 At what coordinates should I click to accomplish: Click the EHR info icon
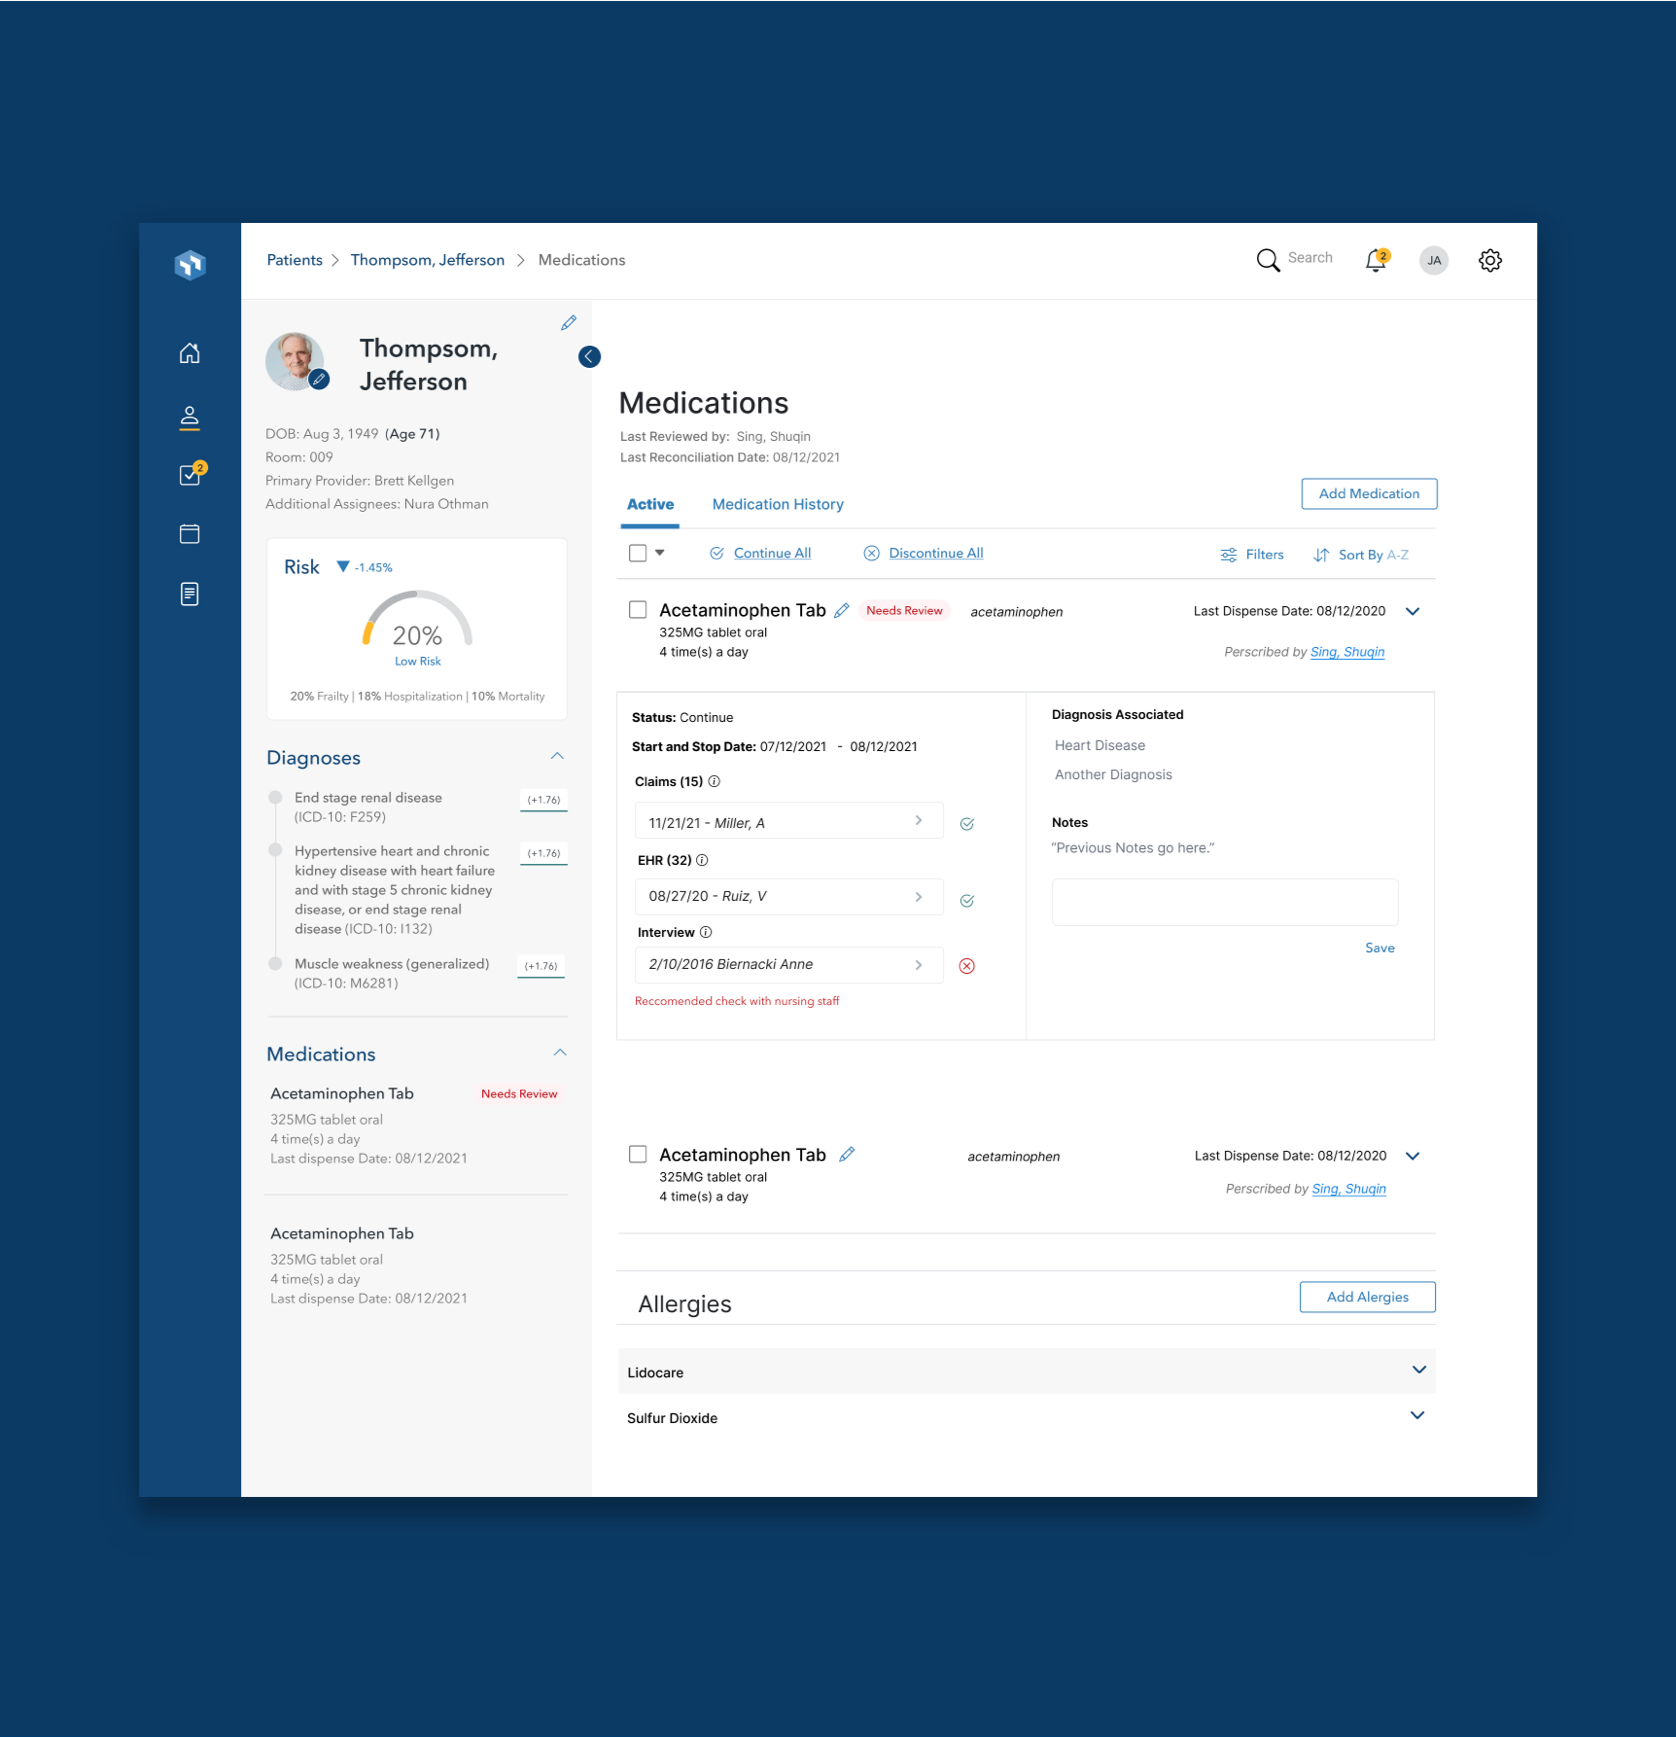702,860
